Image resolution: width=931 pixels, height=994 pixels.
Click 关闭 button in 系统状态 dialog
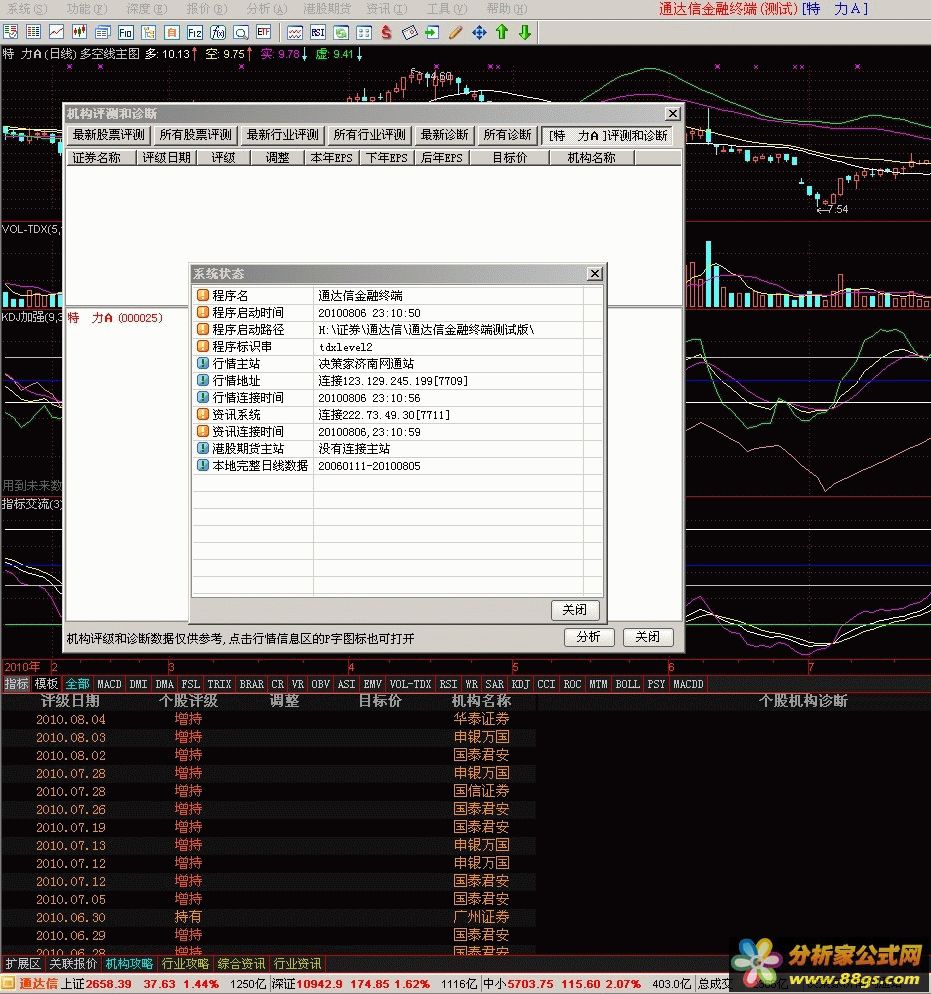(x=575, y=610)
